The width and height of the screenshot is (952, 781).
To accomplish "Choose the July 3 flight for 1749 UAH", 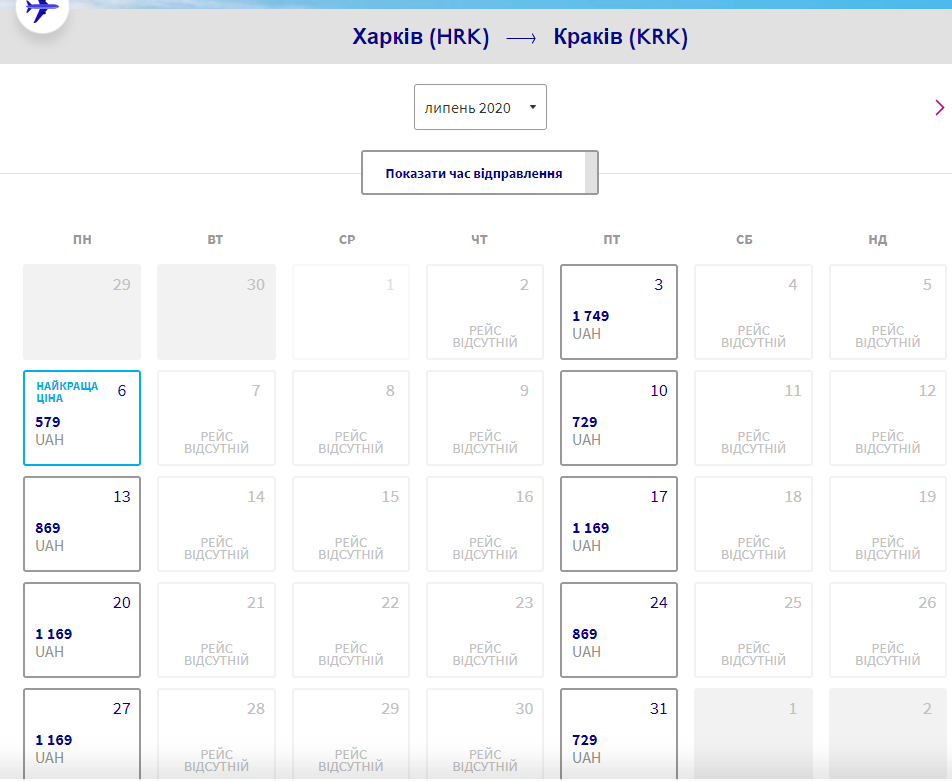I will click(x=618, y=312).
